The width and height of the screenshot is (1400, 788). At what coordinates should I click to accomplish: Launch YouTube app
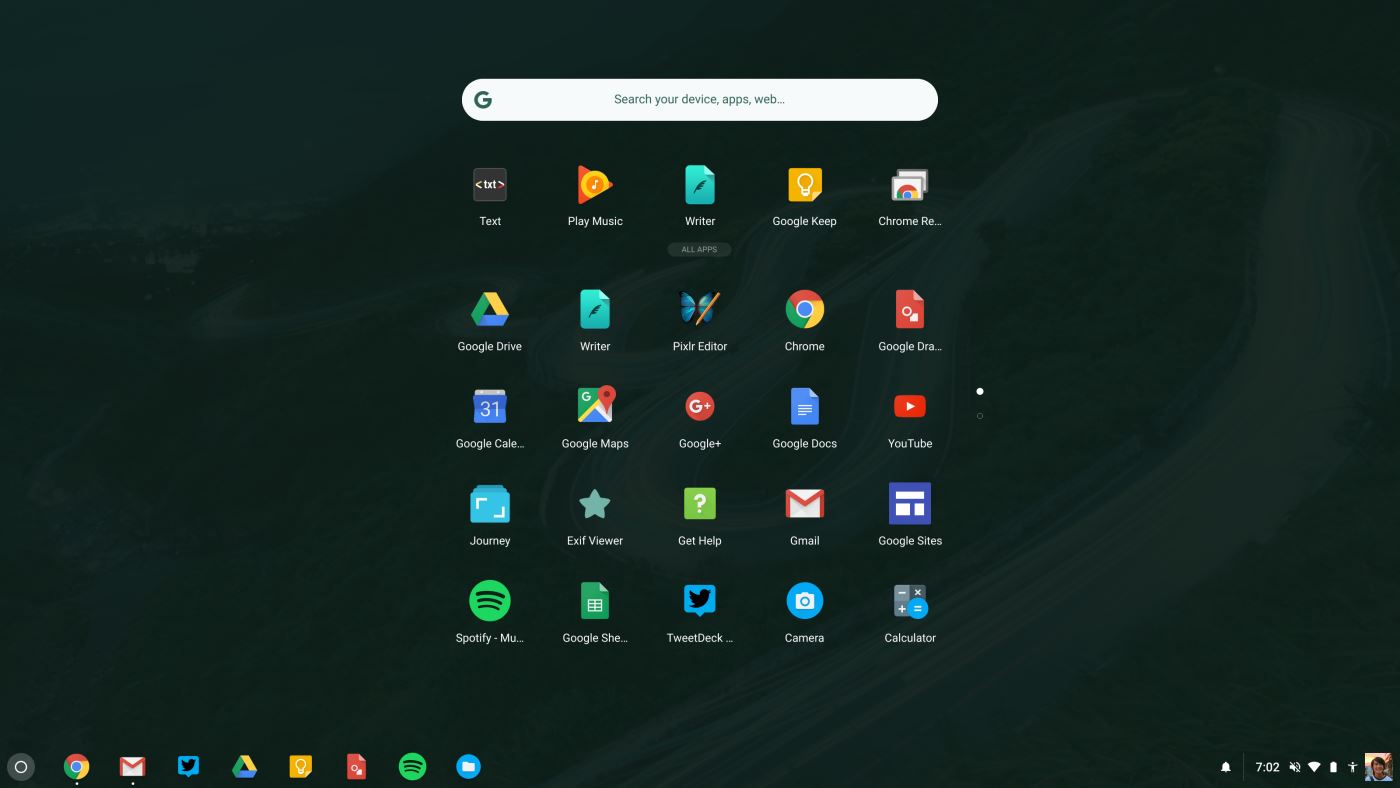(x=910, y=406)
